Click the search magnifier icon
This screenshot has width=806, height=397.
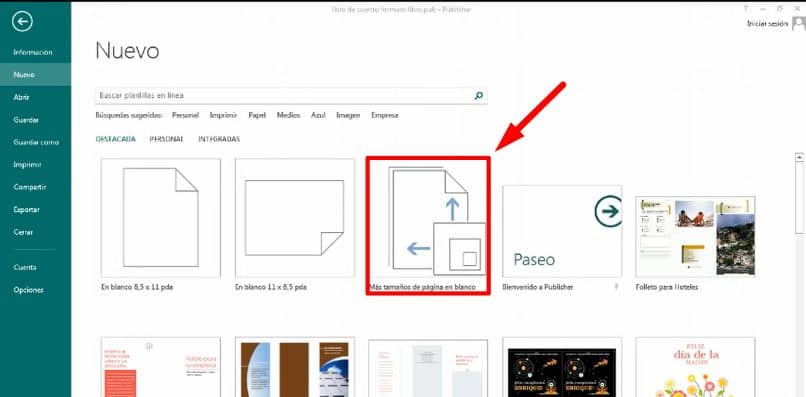pyautogui.click(x=479, y=96)
